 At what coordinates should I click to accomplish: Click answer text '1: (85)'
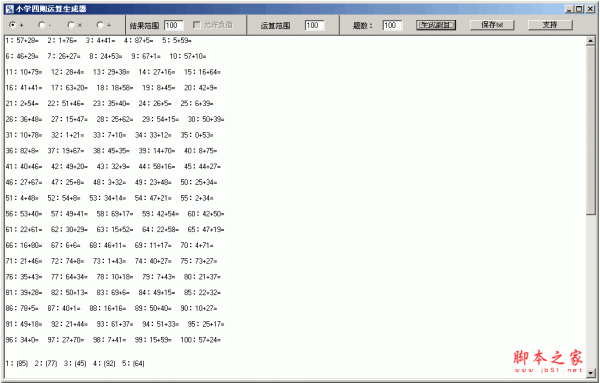tap(17, 363)
